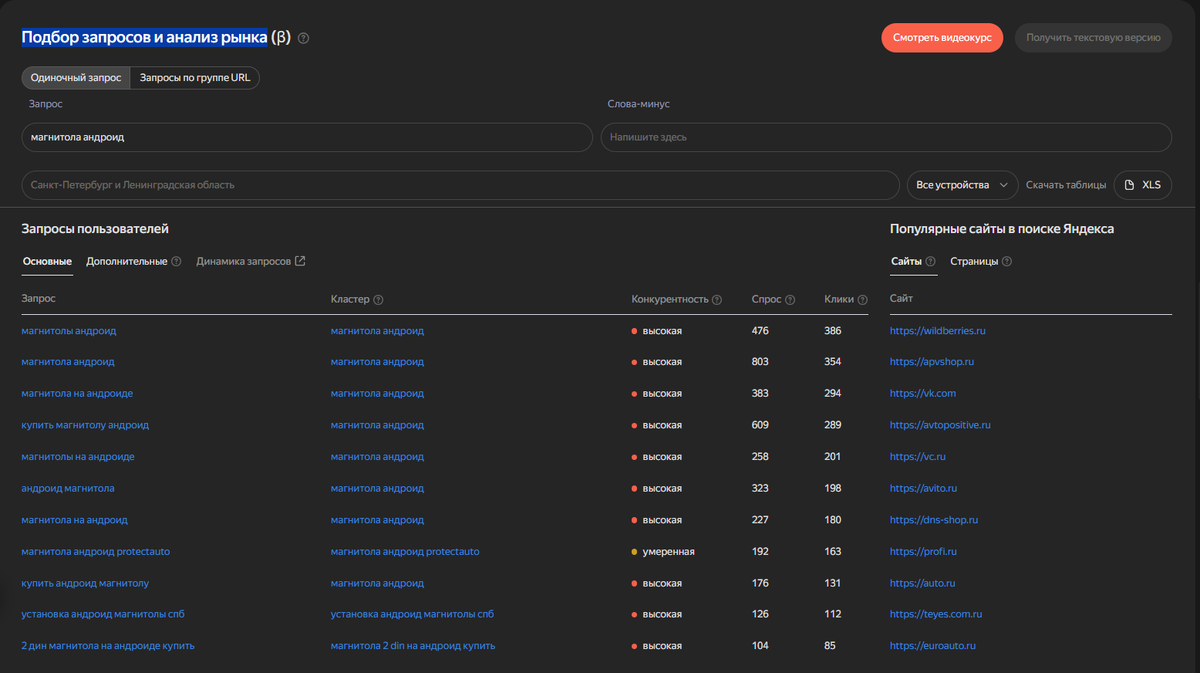Open cluster магнитола 2 din на андроид купить
The image size is (1200, 673).
(x=413, y=646)
